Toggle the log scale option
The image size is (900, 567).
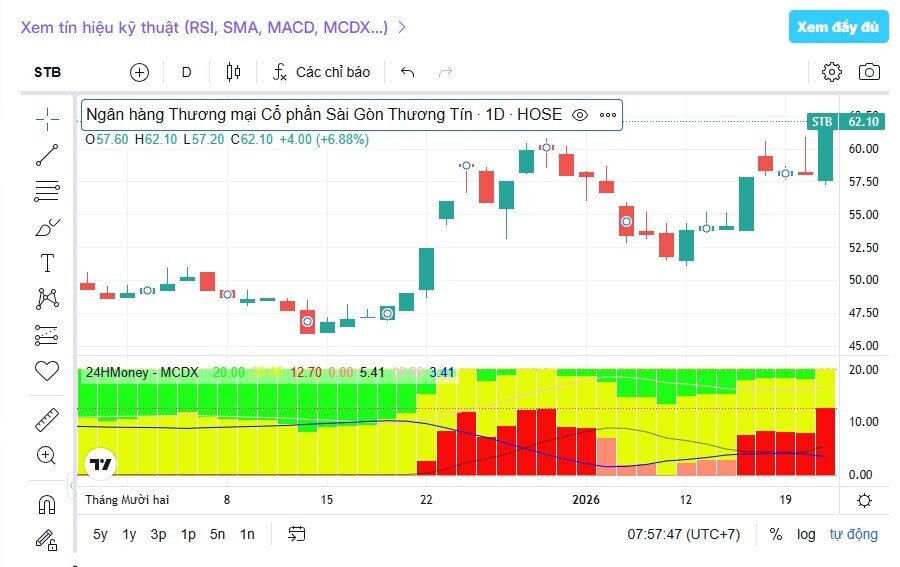coord(806,534)
